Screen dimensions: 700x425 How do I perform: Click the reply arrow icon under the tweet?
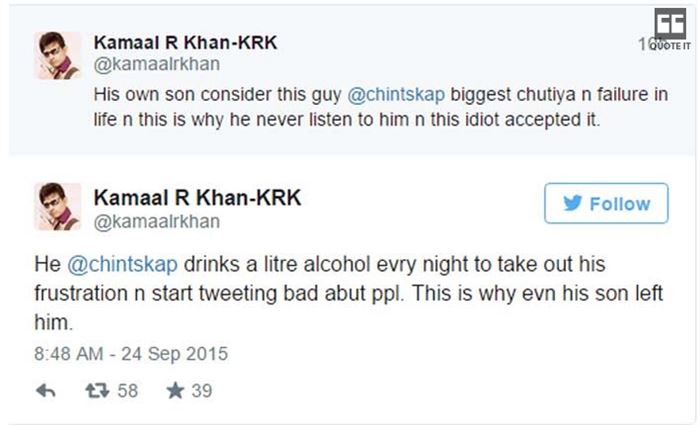pyautogui.click(x=46, y=391)
